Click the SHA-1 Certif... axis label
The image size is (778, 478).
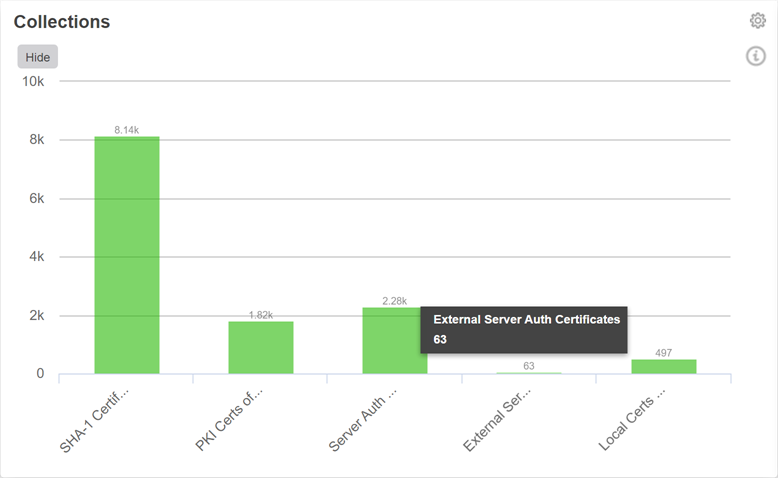point(96,418)
